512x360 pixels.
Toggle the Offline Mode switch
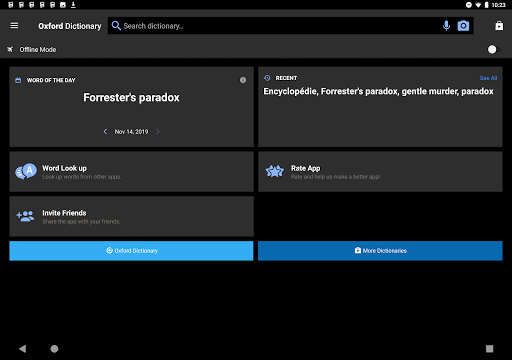point(494,49)
